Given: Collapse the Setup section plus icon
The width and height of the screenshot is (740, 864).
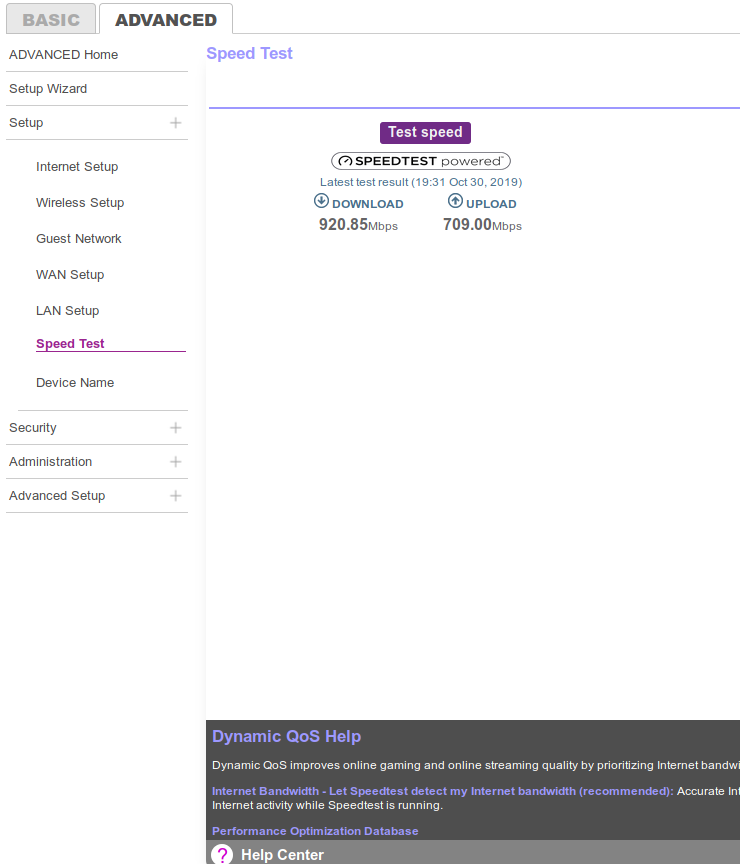Looking at the screenshot, I should point(176,123).
